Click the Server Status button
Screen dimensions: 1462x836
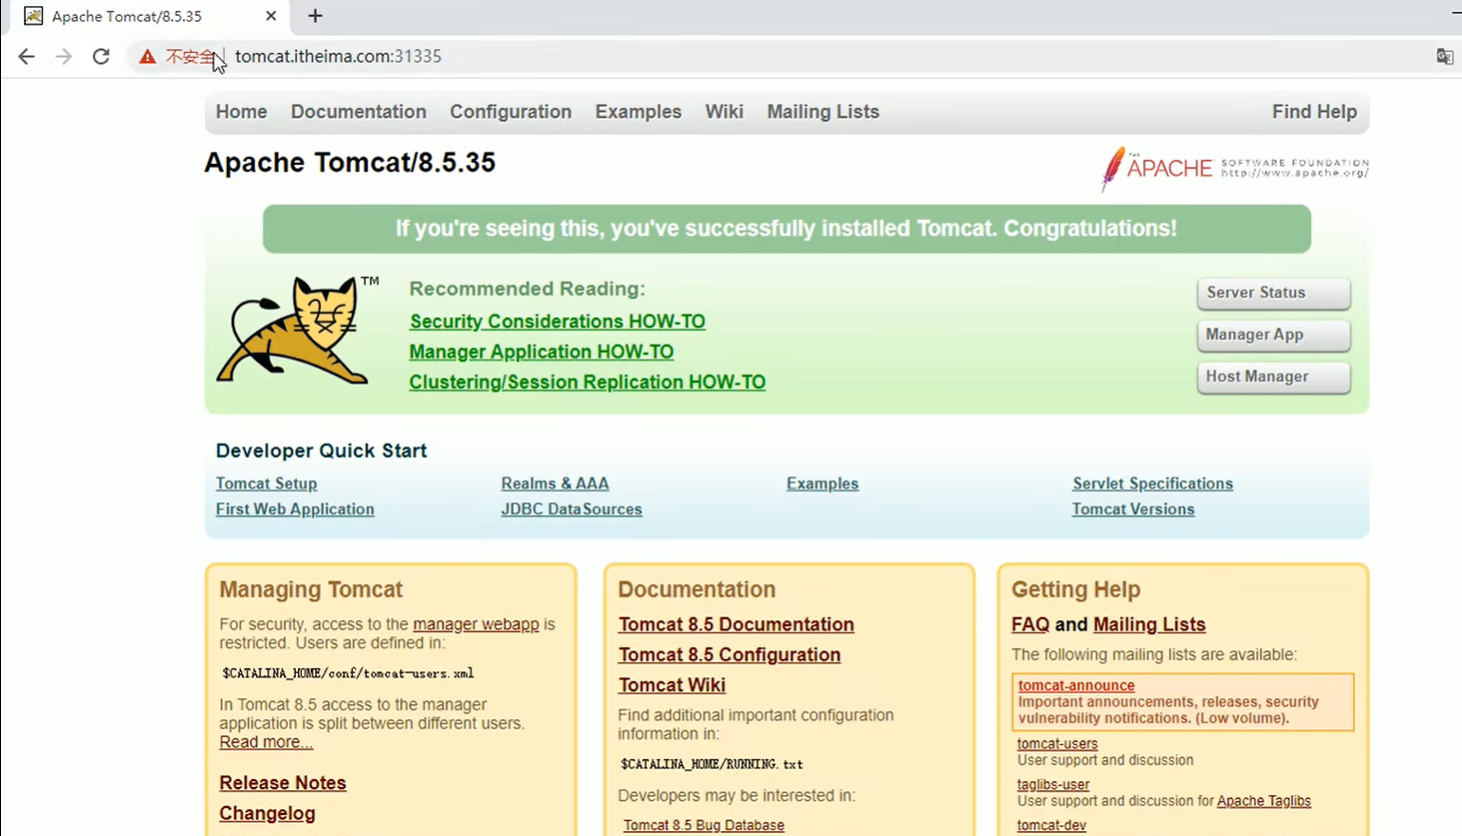[1273, 293]
